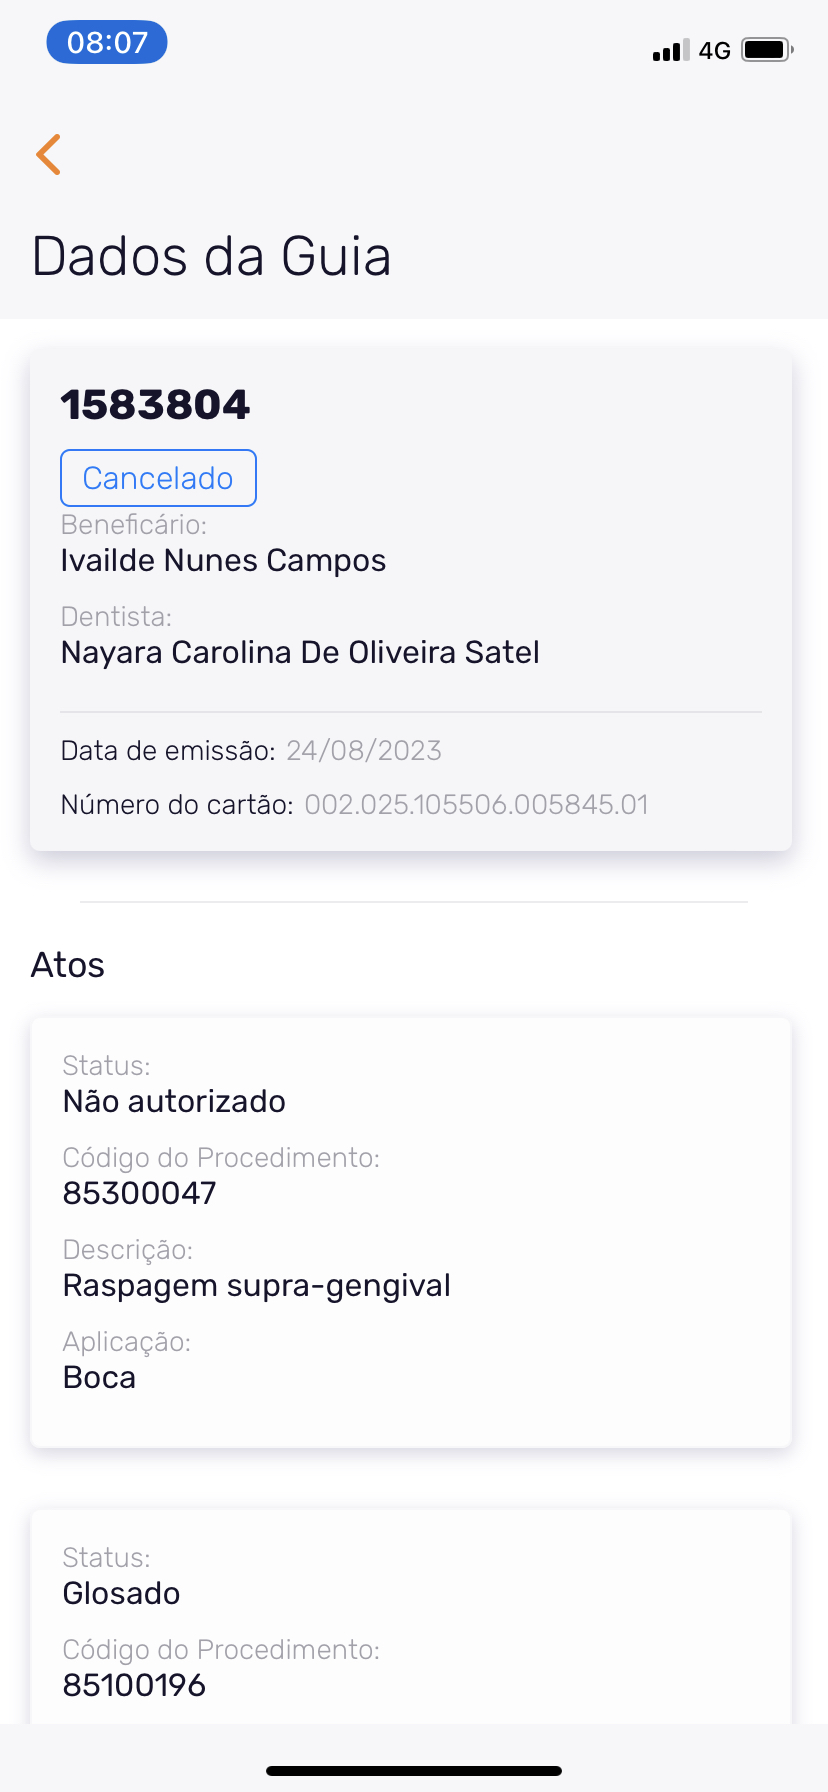Select beneficiary name Ivailde Nunes Campos
The image size is (828, 1792).
tap(223, 560)
